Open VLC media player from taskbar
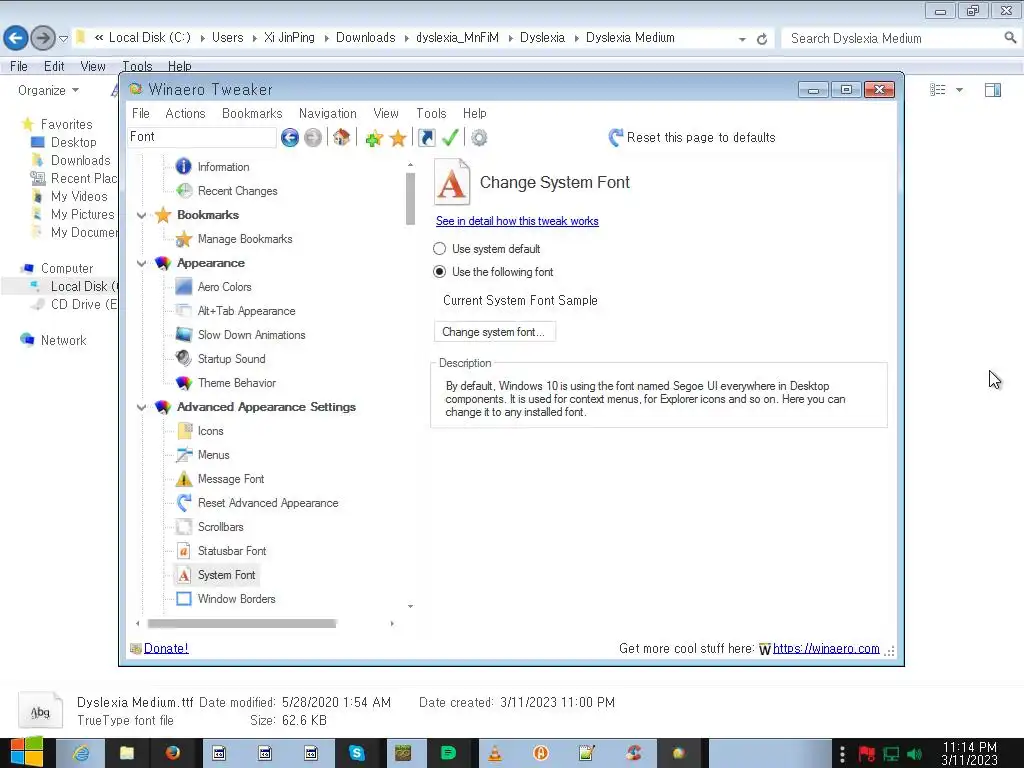The height and width of the screenshot is (768, 1024). (x=495, y=753)
